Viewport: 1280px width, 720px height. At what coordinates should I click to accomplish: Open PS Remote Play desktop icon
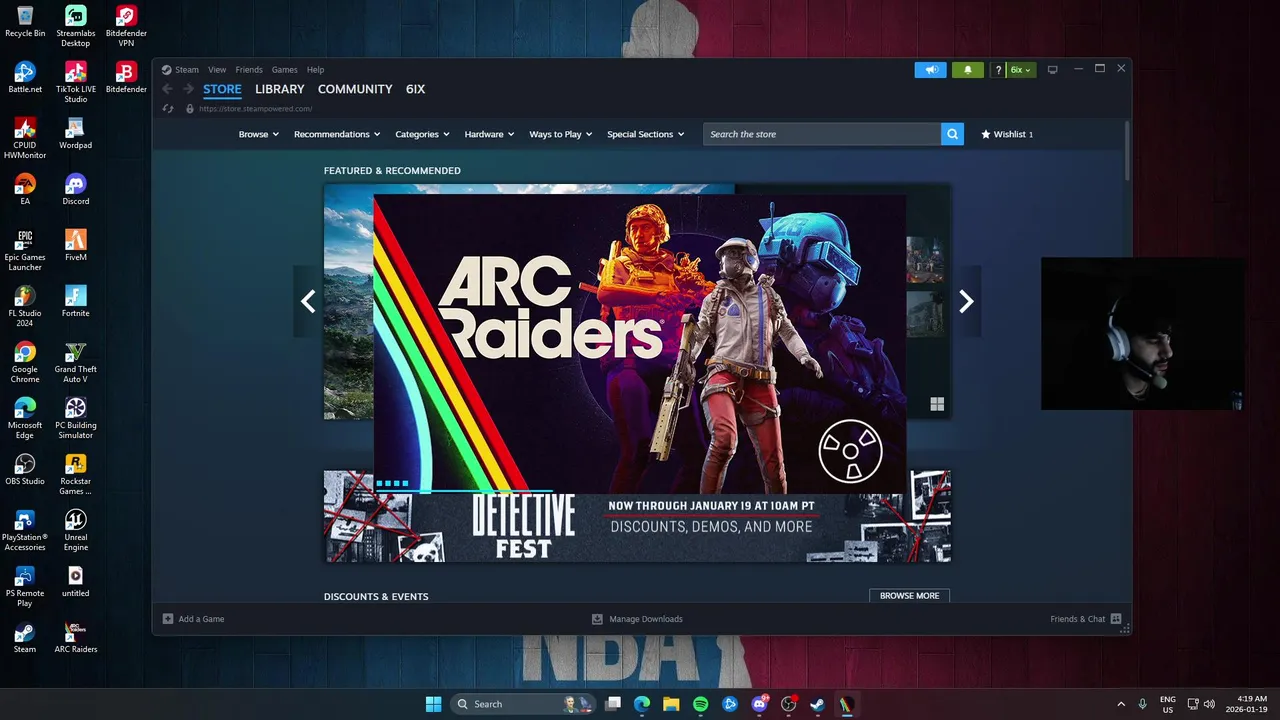(x=25, y=586)
